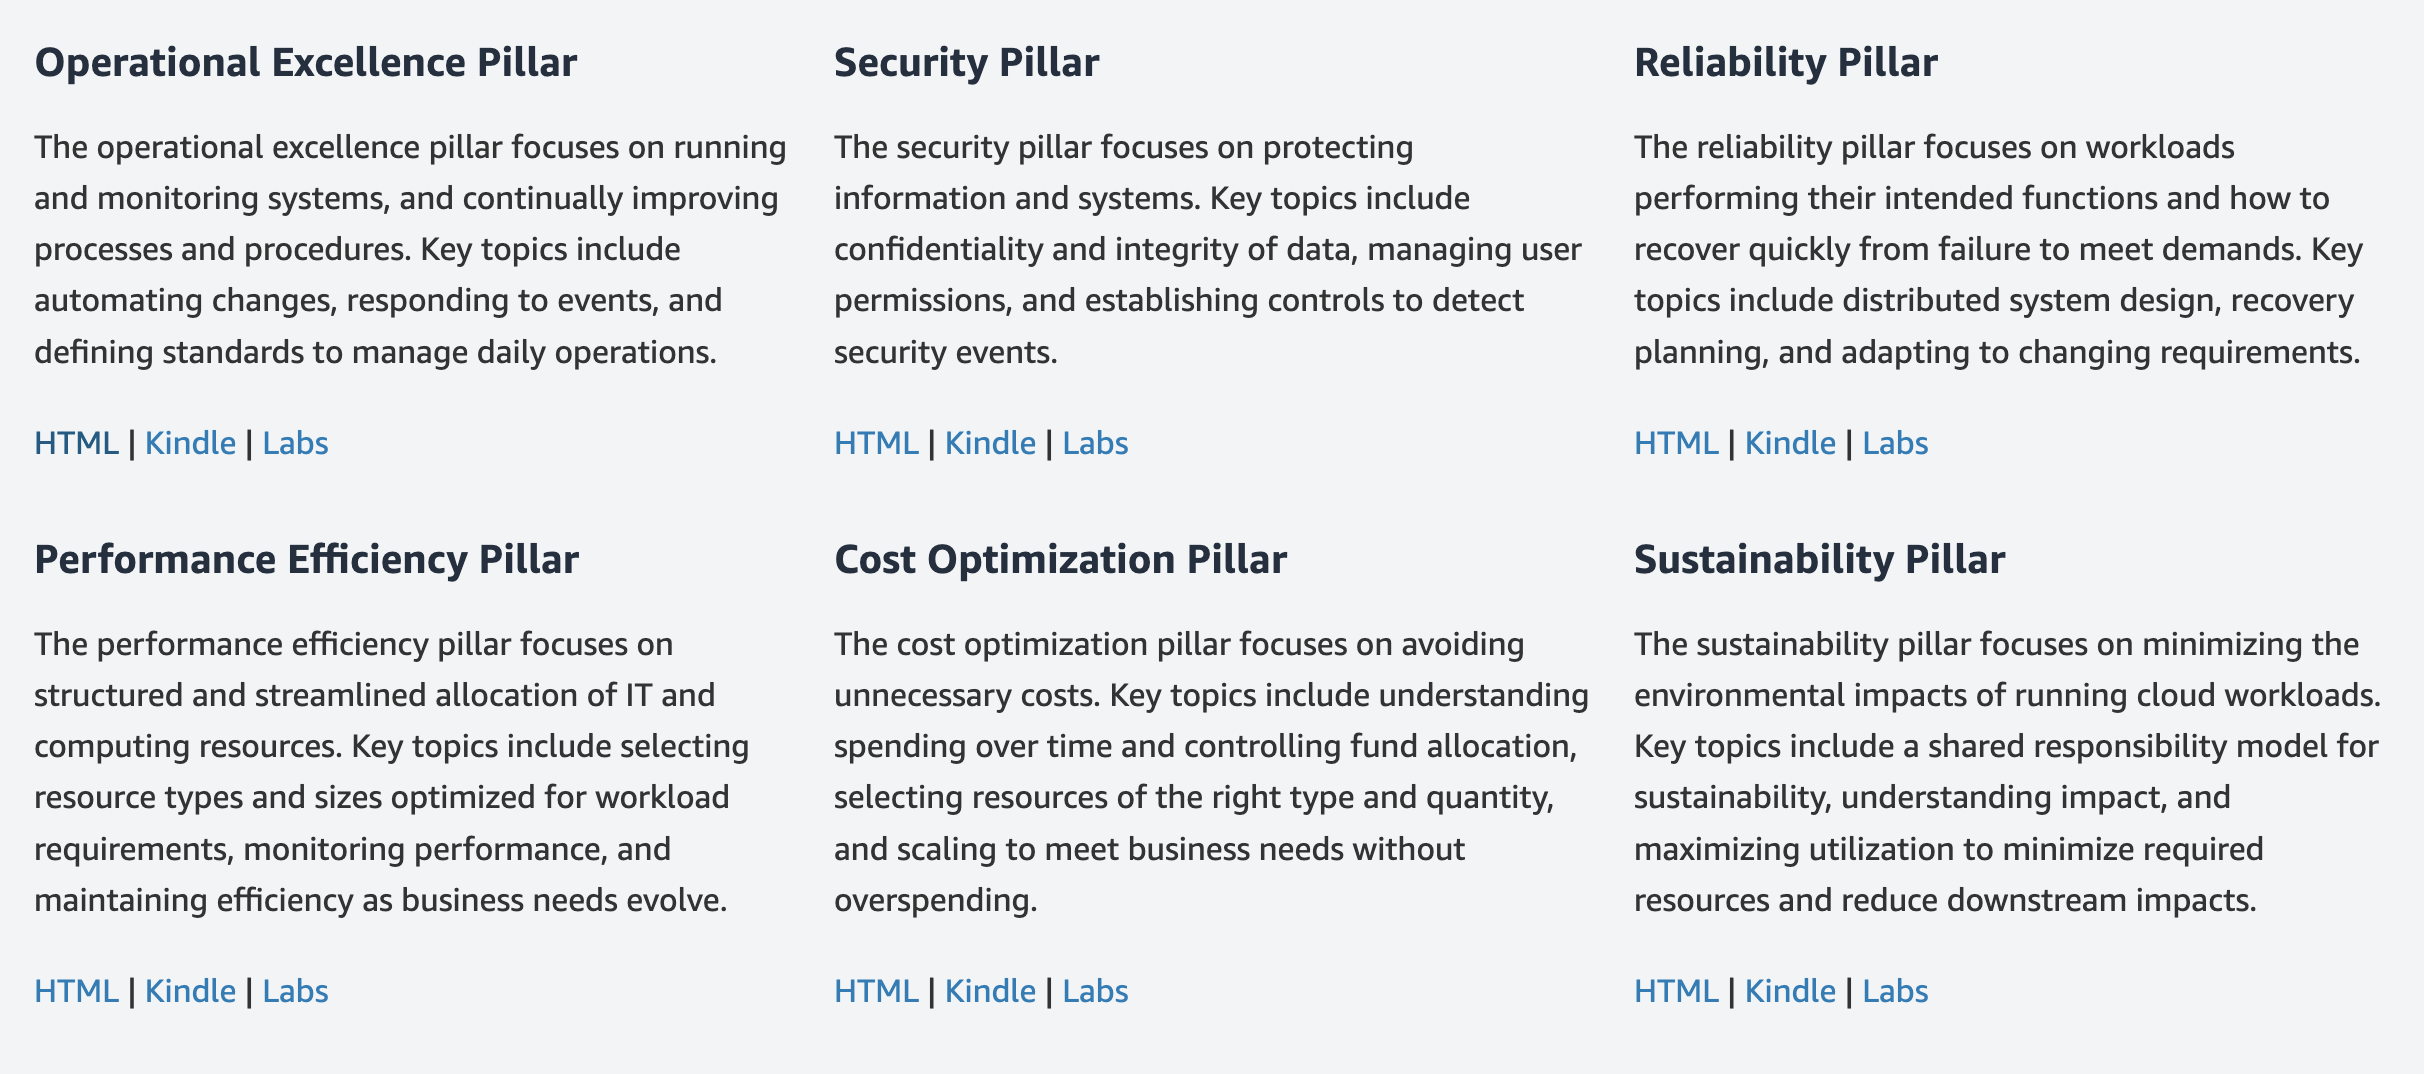This screenshot has width=2424, height=1074.
Task: Open the Sustainability Pillar HTML link
Action: tap(1676, 991)
